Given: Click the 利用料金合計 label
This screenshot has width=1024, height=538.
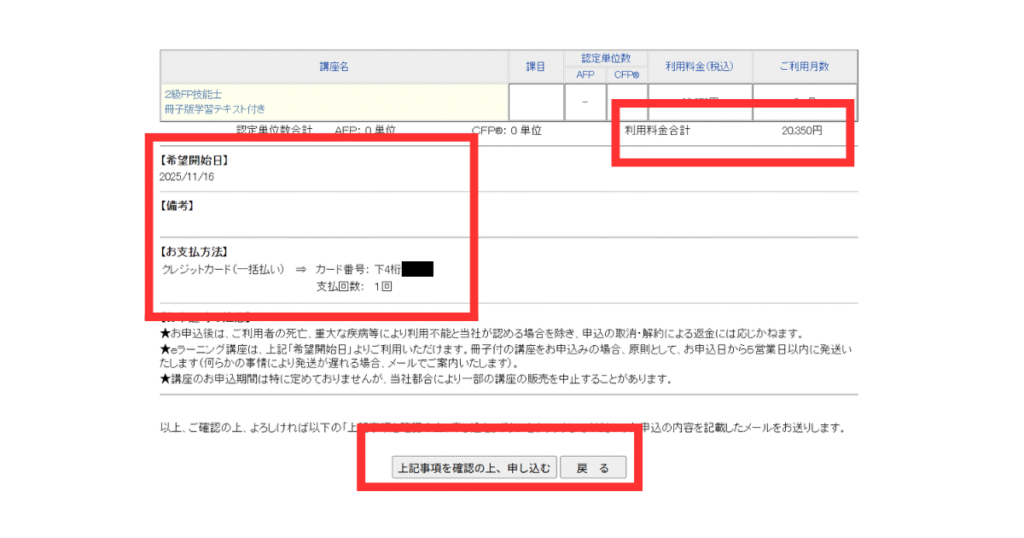Looking at the screenshot, I should pyautogui.click(x=657, y=131).
